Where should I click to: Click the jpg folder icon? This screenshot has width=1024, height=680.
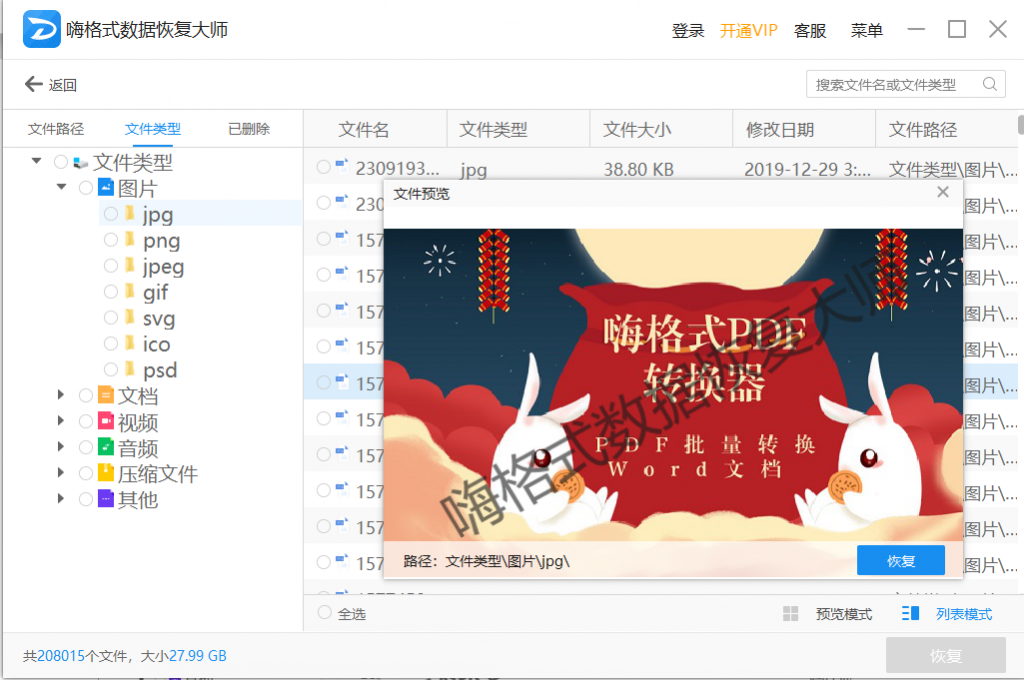pyautogui.click(x=130, y=213)
